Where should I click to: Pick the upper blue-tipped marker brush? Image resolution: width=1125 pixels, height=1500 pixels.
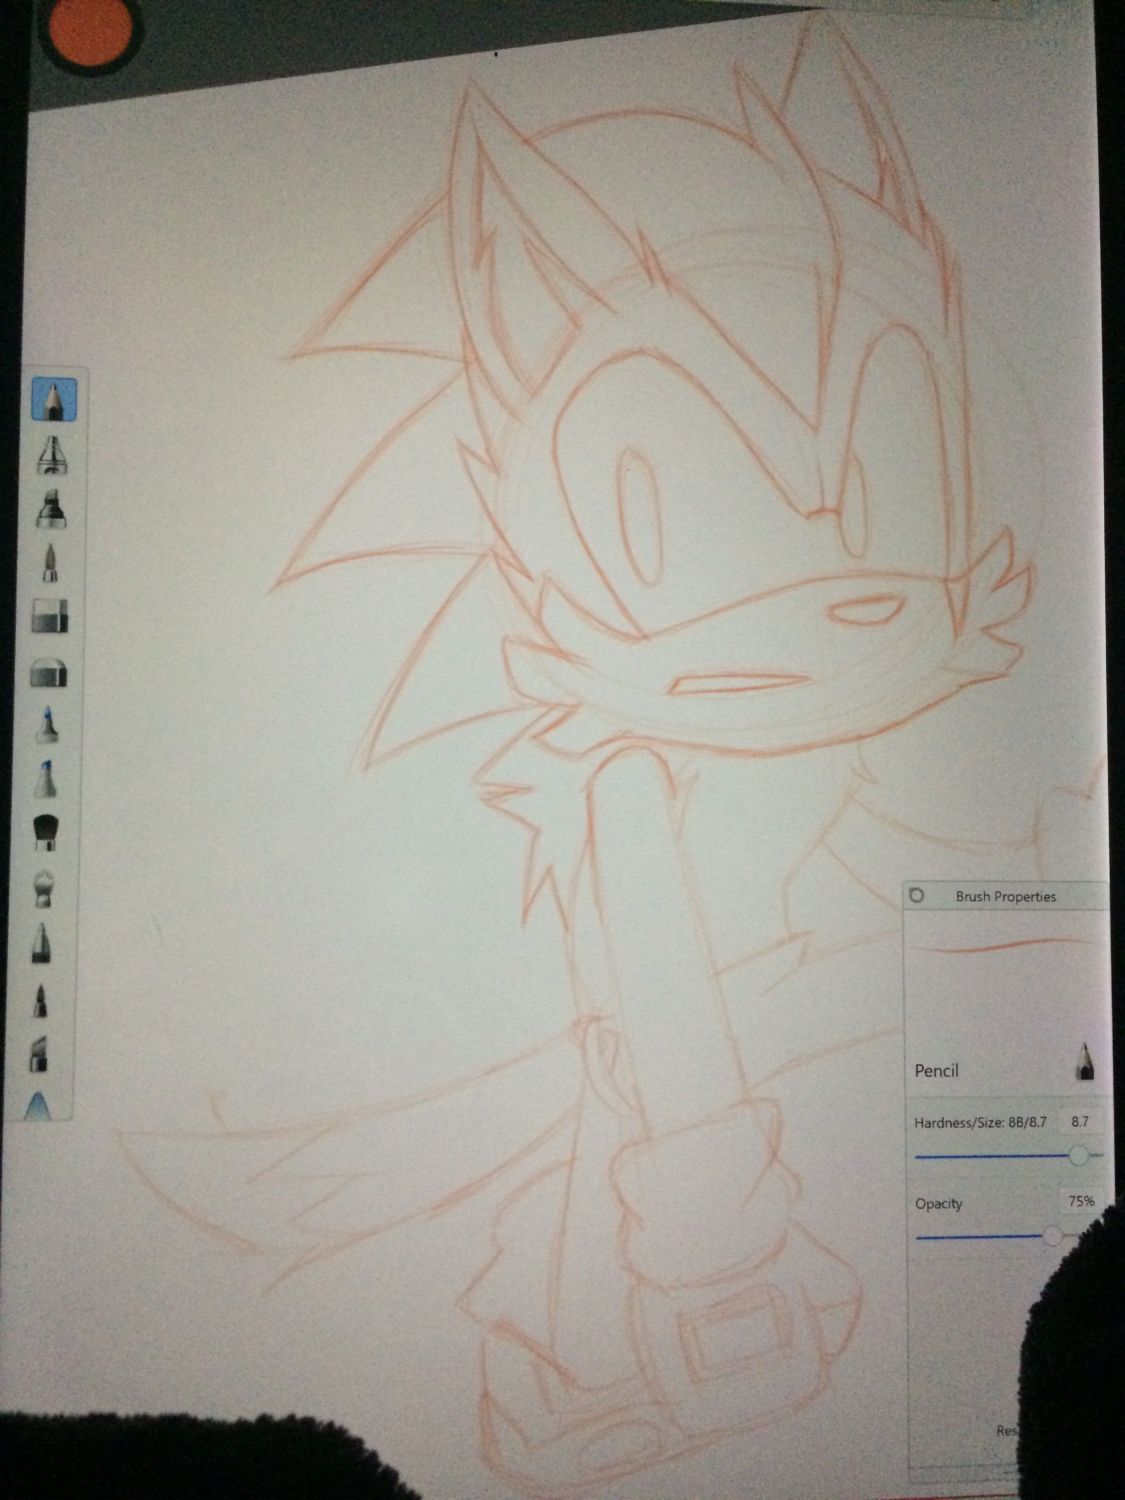click(47, 724)
